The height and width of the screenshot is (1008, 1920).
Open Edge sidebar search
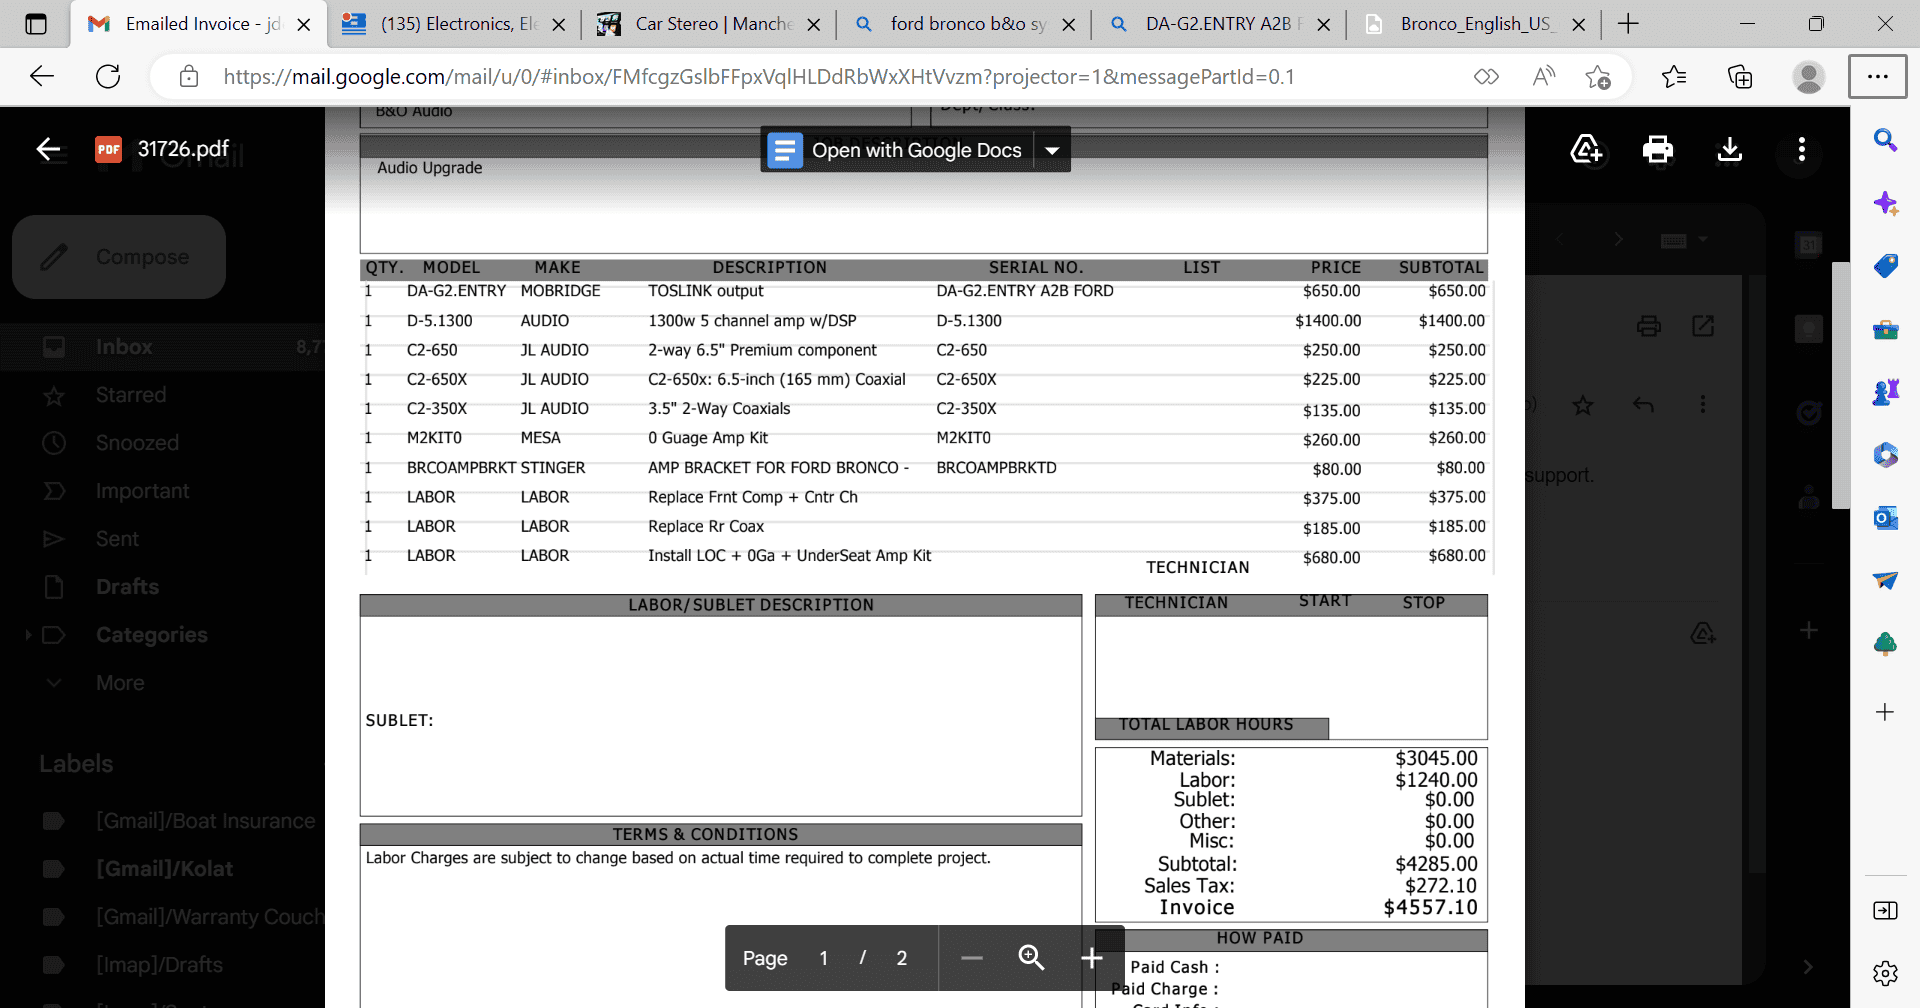point(1886,140)
